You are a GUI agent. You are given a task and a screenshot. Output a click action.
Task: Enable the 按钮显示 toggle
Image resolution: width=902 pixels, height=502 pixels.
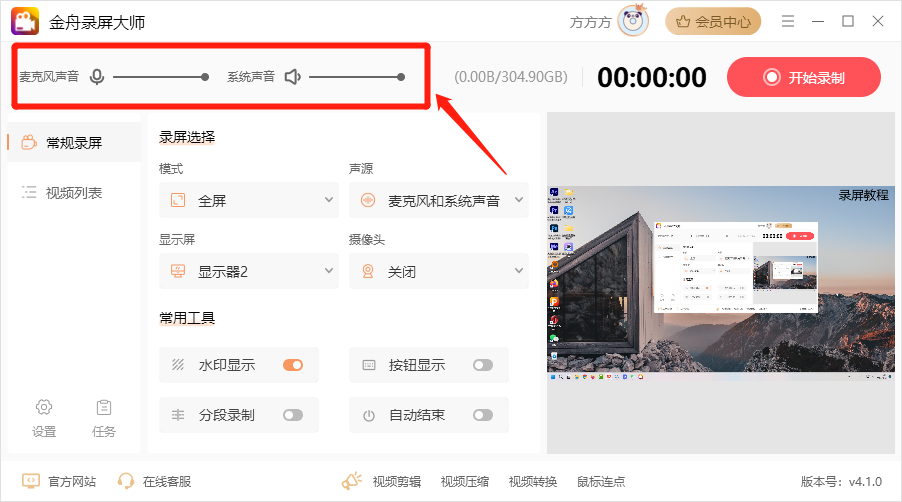click(483, 365)
